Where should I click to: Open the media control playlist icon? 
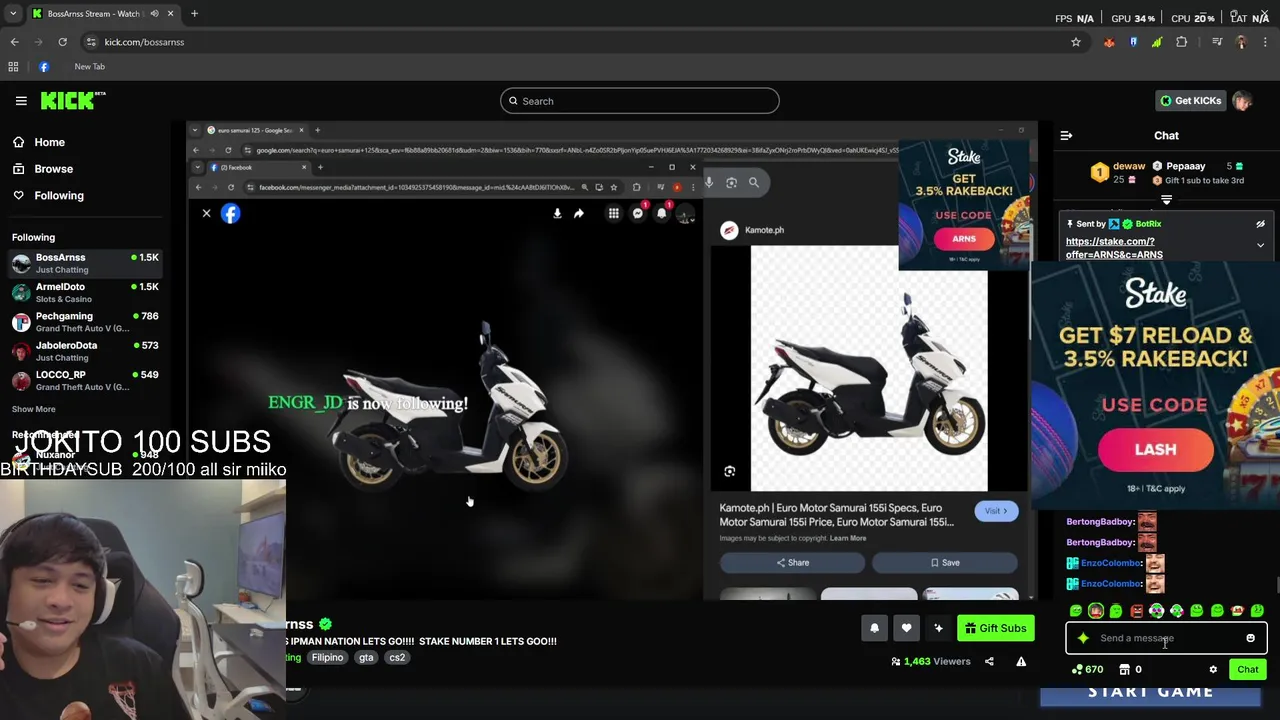click(1217, 42)
